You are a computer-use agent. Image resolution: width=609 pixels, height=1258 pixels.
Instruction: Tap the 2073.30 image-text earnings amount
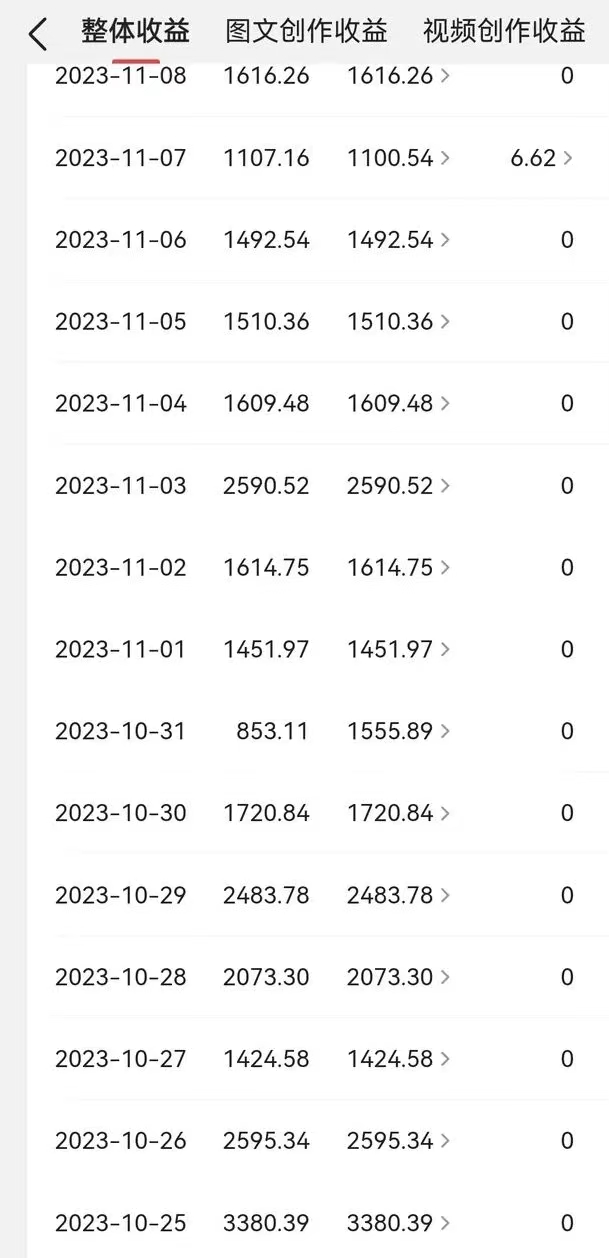click(x=389, y=977)
